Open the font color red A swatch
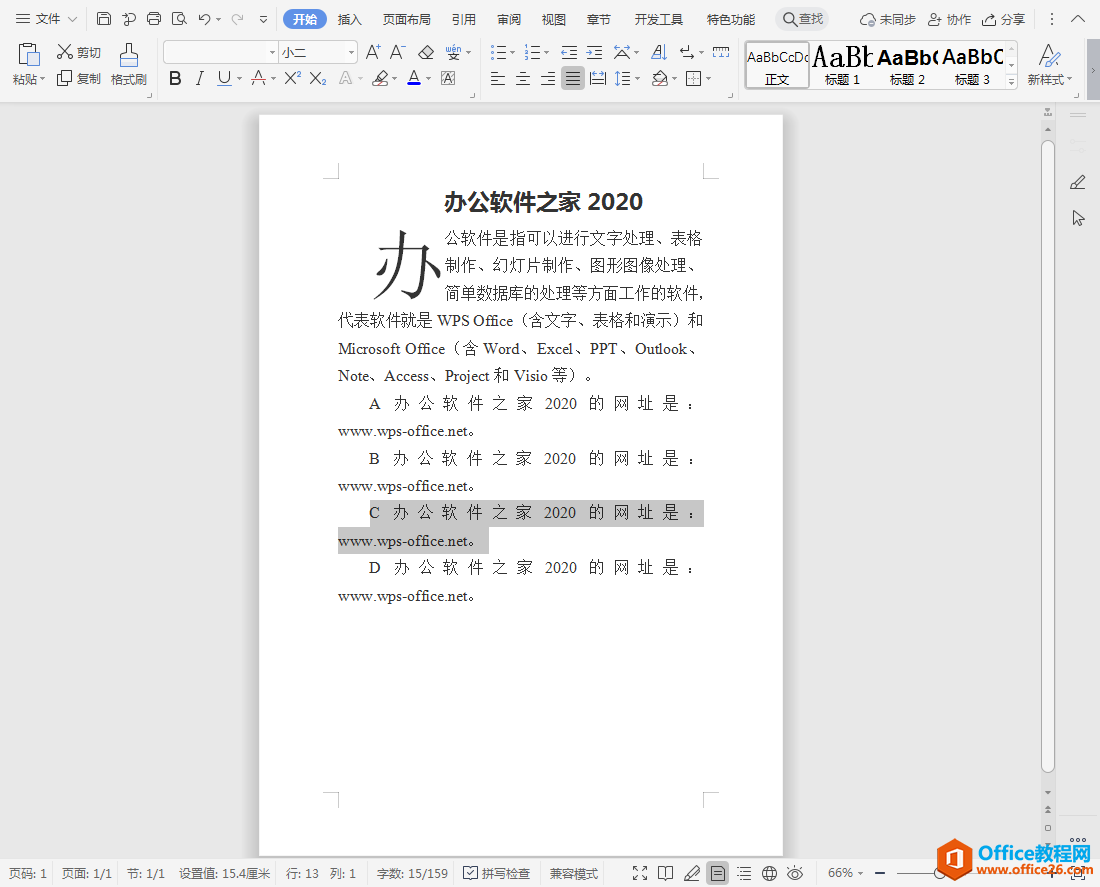Viewport: 1100px width, 887px height. pyautogui.click(x=414, y=78)
